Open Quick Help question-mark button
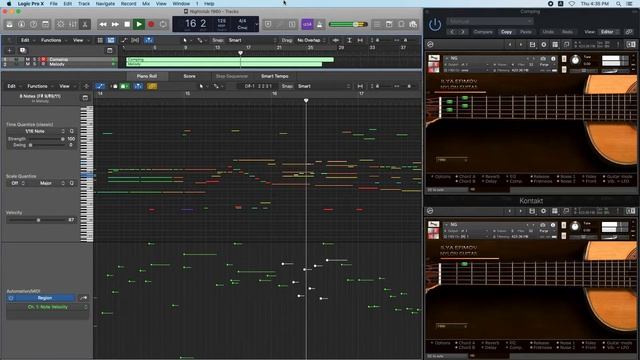 33,24
